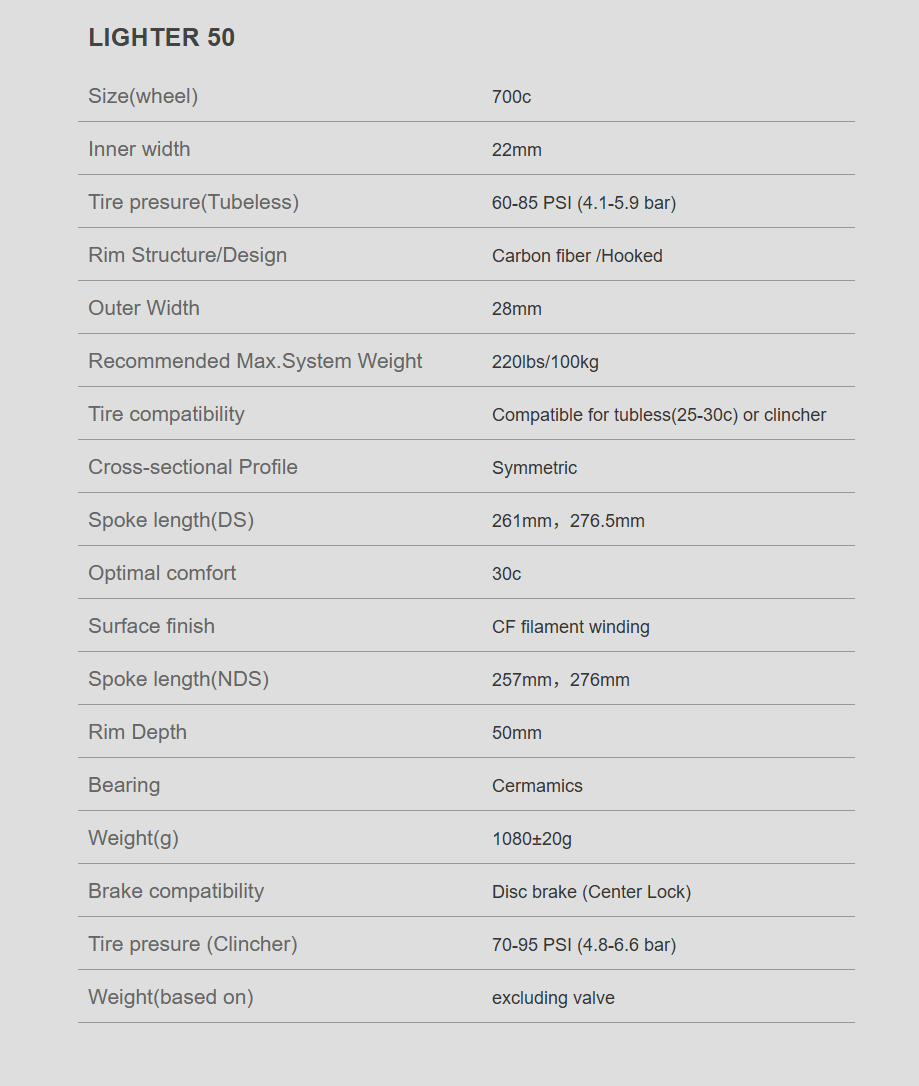Select Recommended Max.System Weight label

point(255,362)
